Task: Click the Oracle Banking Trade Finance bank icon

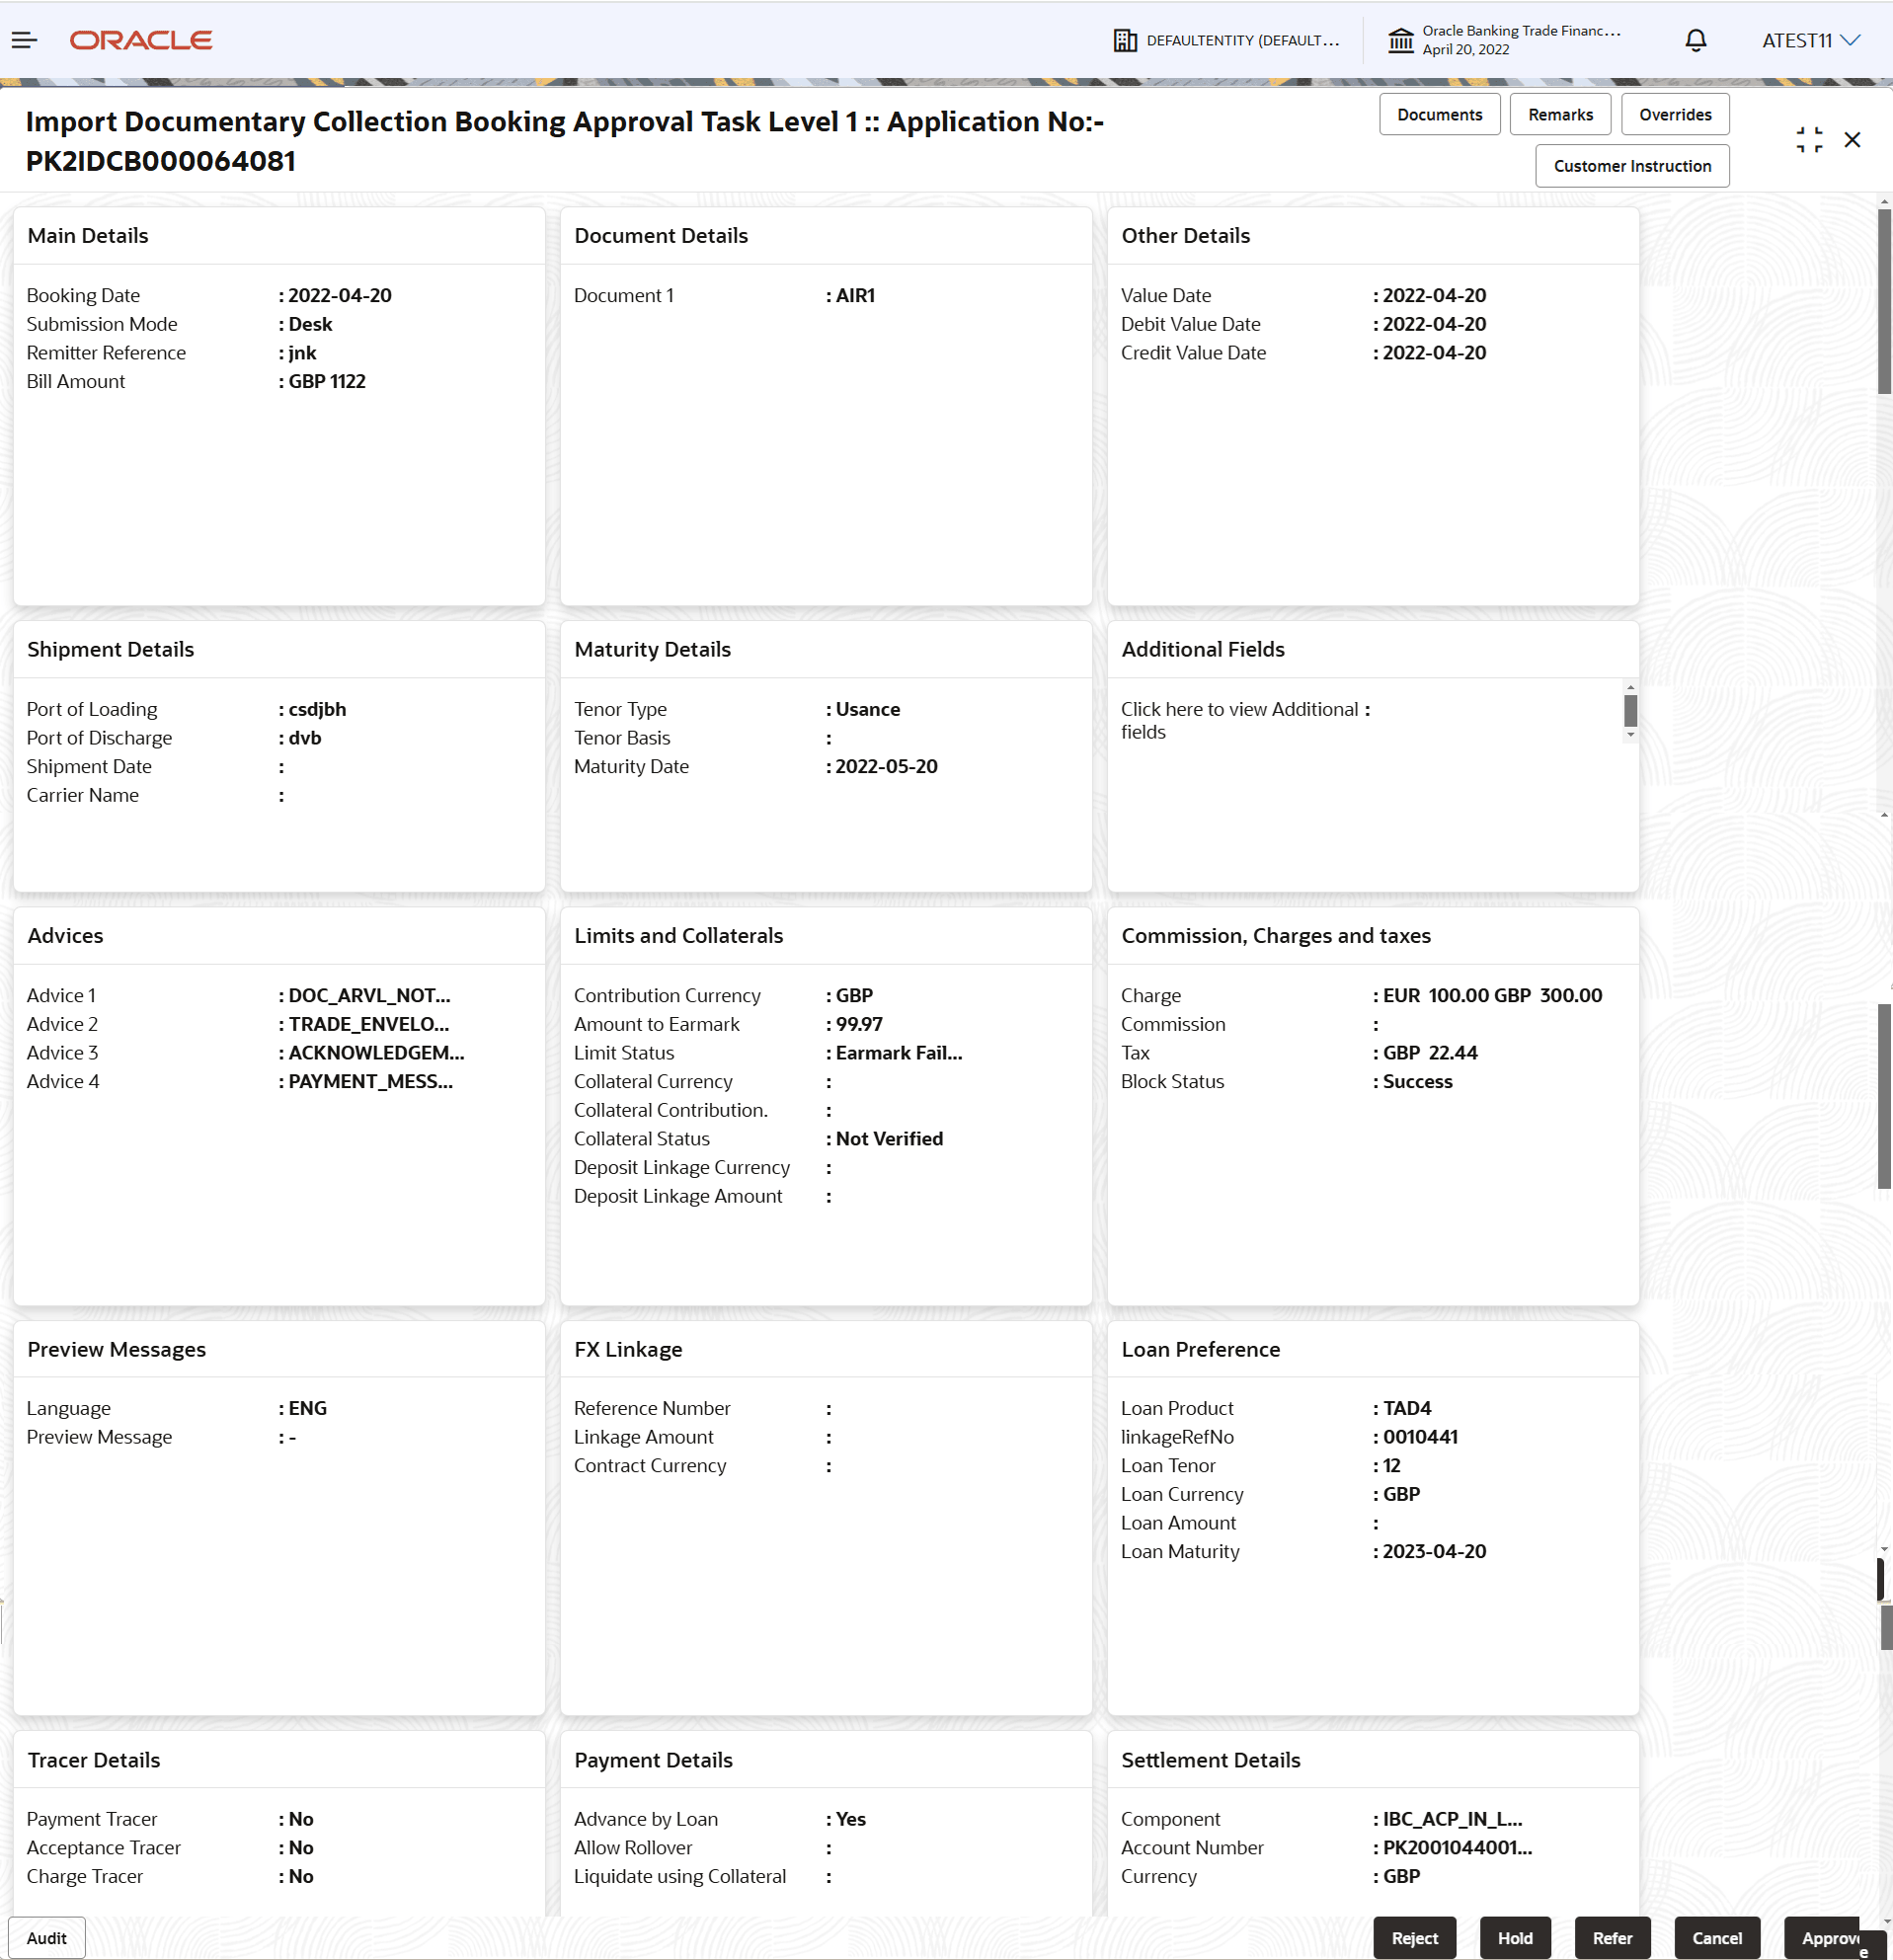Action: [1400, 40]
